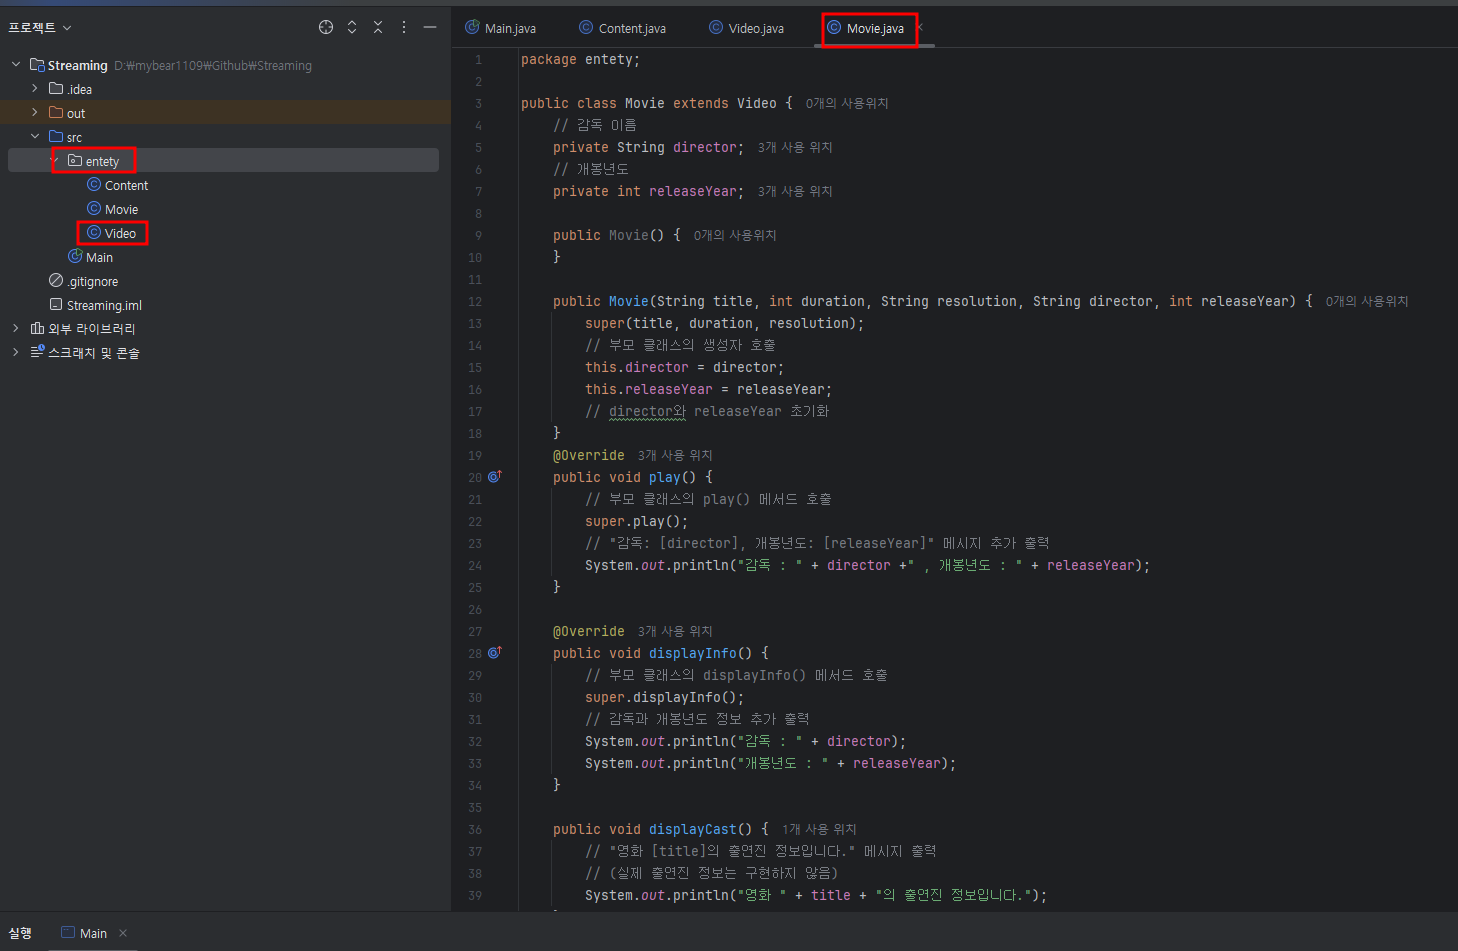This screenshot has width=1458, height=951.
Task: Collapse the src folder
Action: [35, 136]
